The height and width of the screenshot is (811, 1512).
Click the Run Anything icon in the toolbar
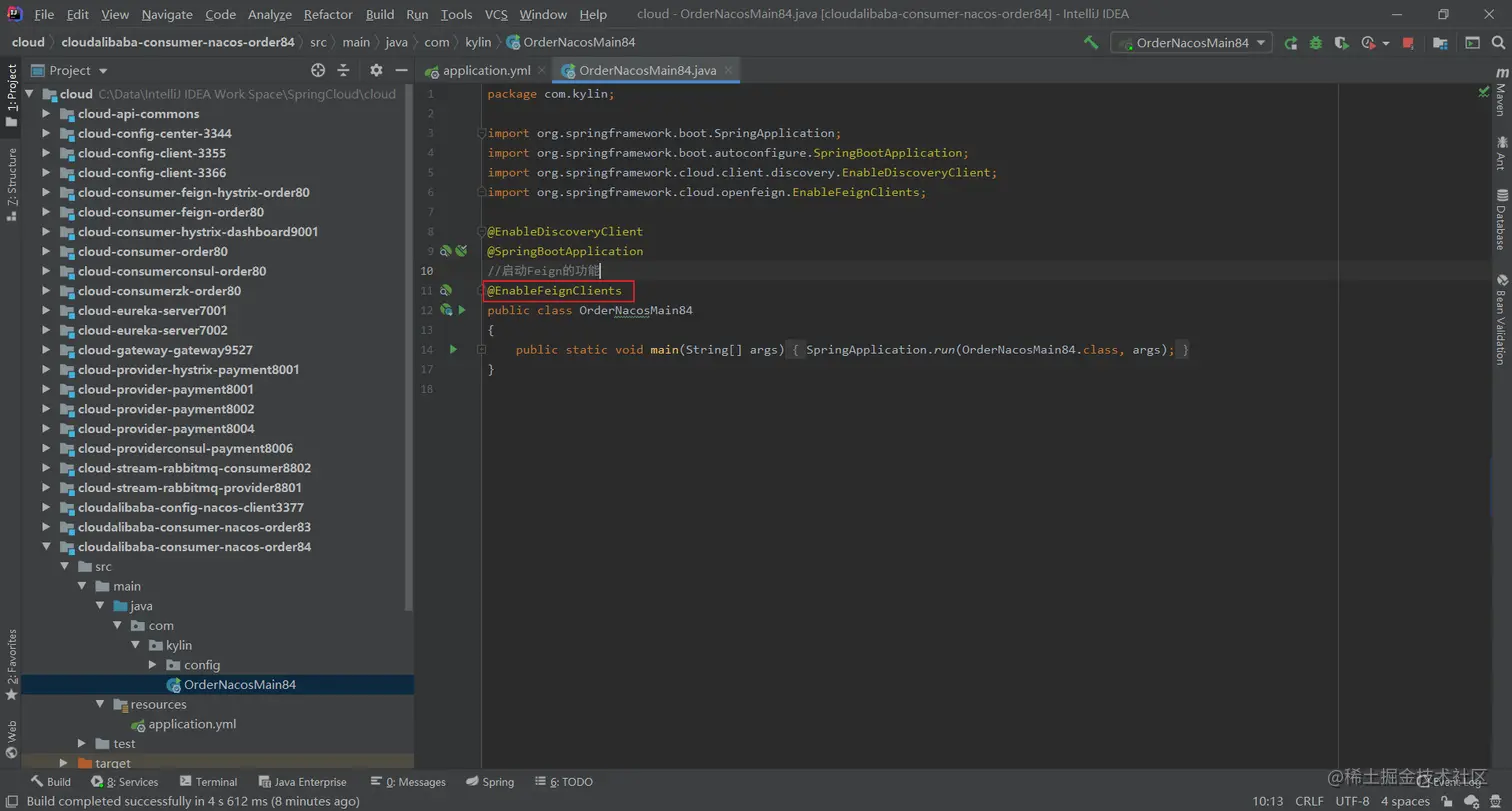pyautogui.click(x=1472, y=43)
